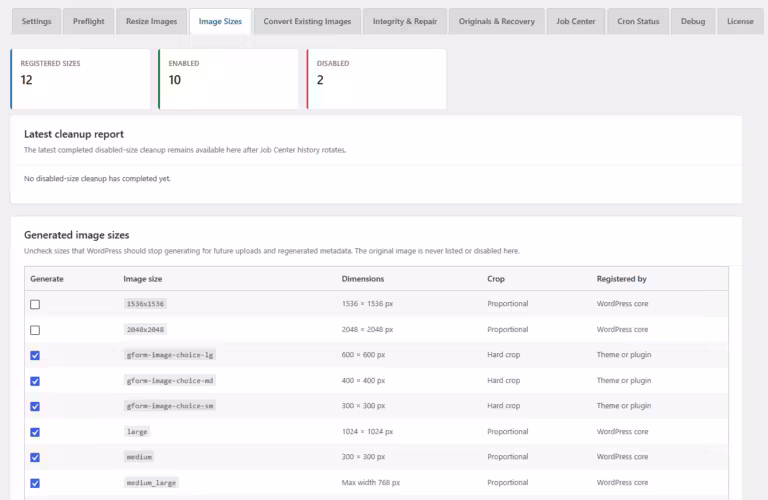This screenshot has height=500, width=768.
Task: Click the Image size column header
Action: point(143,279)
